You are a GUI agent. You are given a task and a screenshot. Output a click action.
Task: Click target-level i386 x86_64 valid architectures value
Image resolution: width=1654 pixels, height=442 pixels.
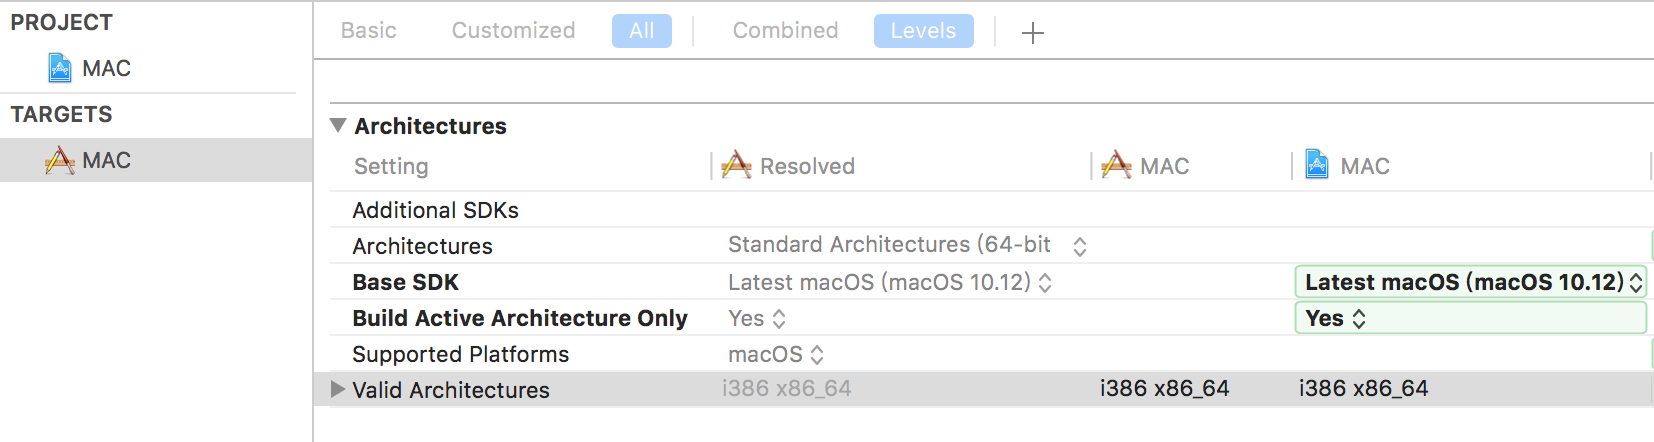coord(1164,389)
